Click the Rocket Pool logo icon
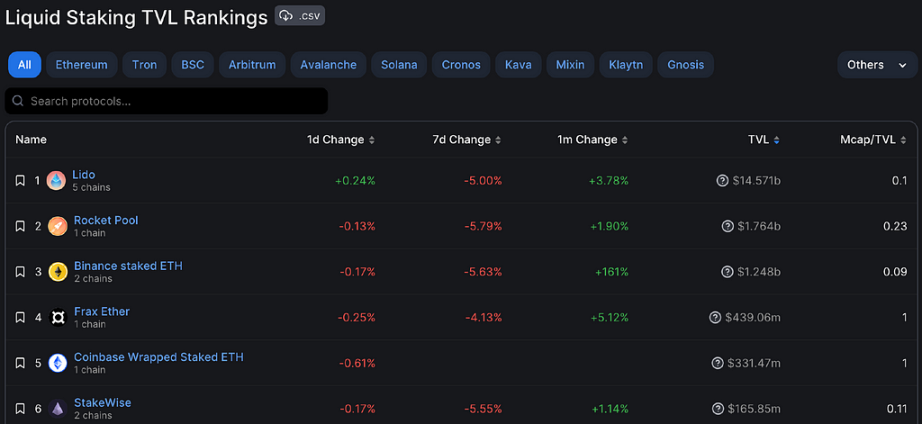The height and width of the screenshot is (424, 922). 58,226
